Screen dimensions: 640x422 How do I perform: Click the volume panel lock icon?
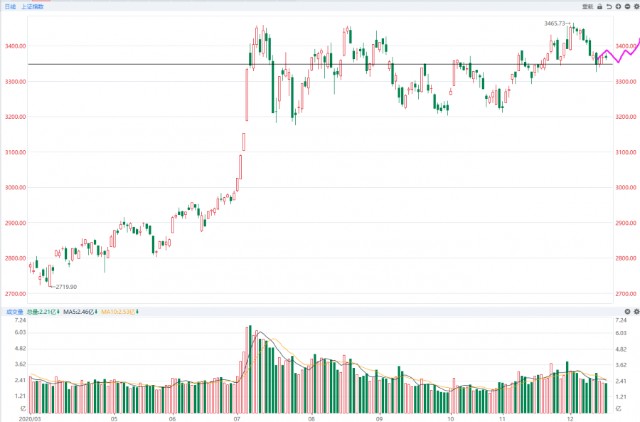pyautogui.click(x=599, y=312)
